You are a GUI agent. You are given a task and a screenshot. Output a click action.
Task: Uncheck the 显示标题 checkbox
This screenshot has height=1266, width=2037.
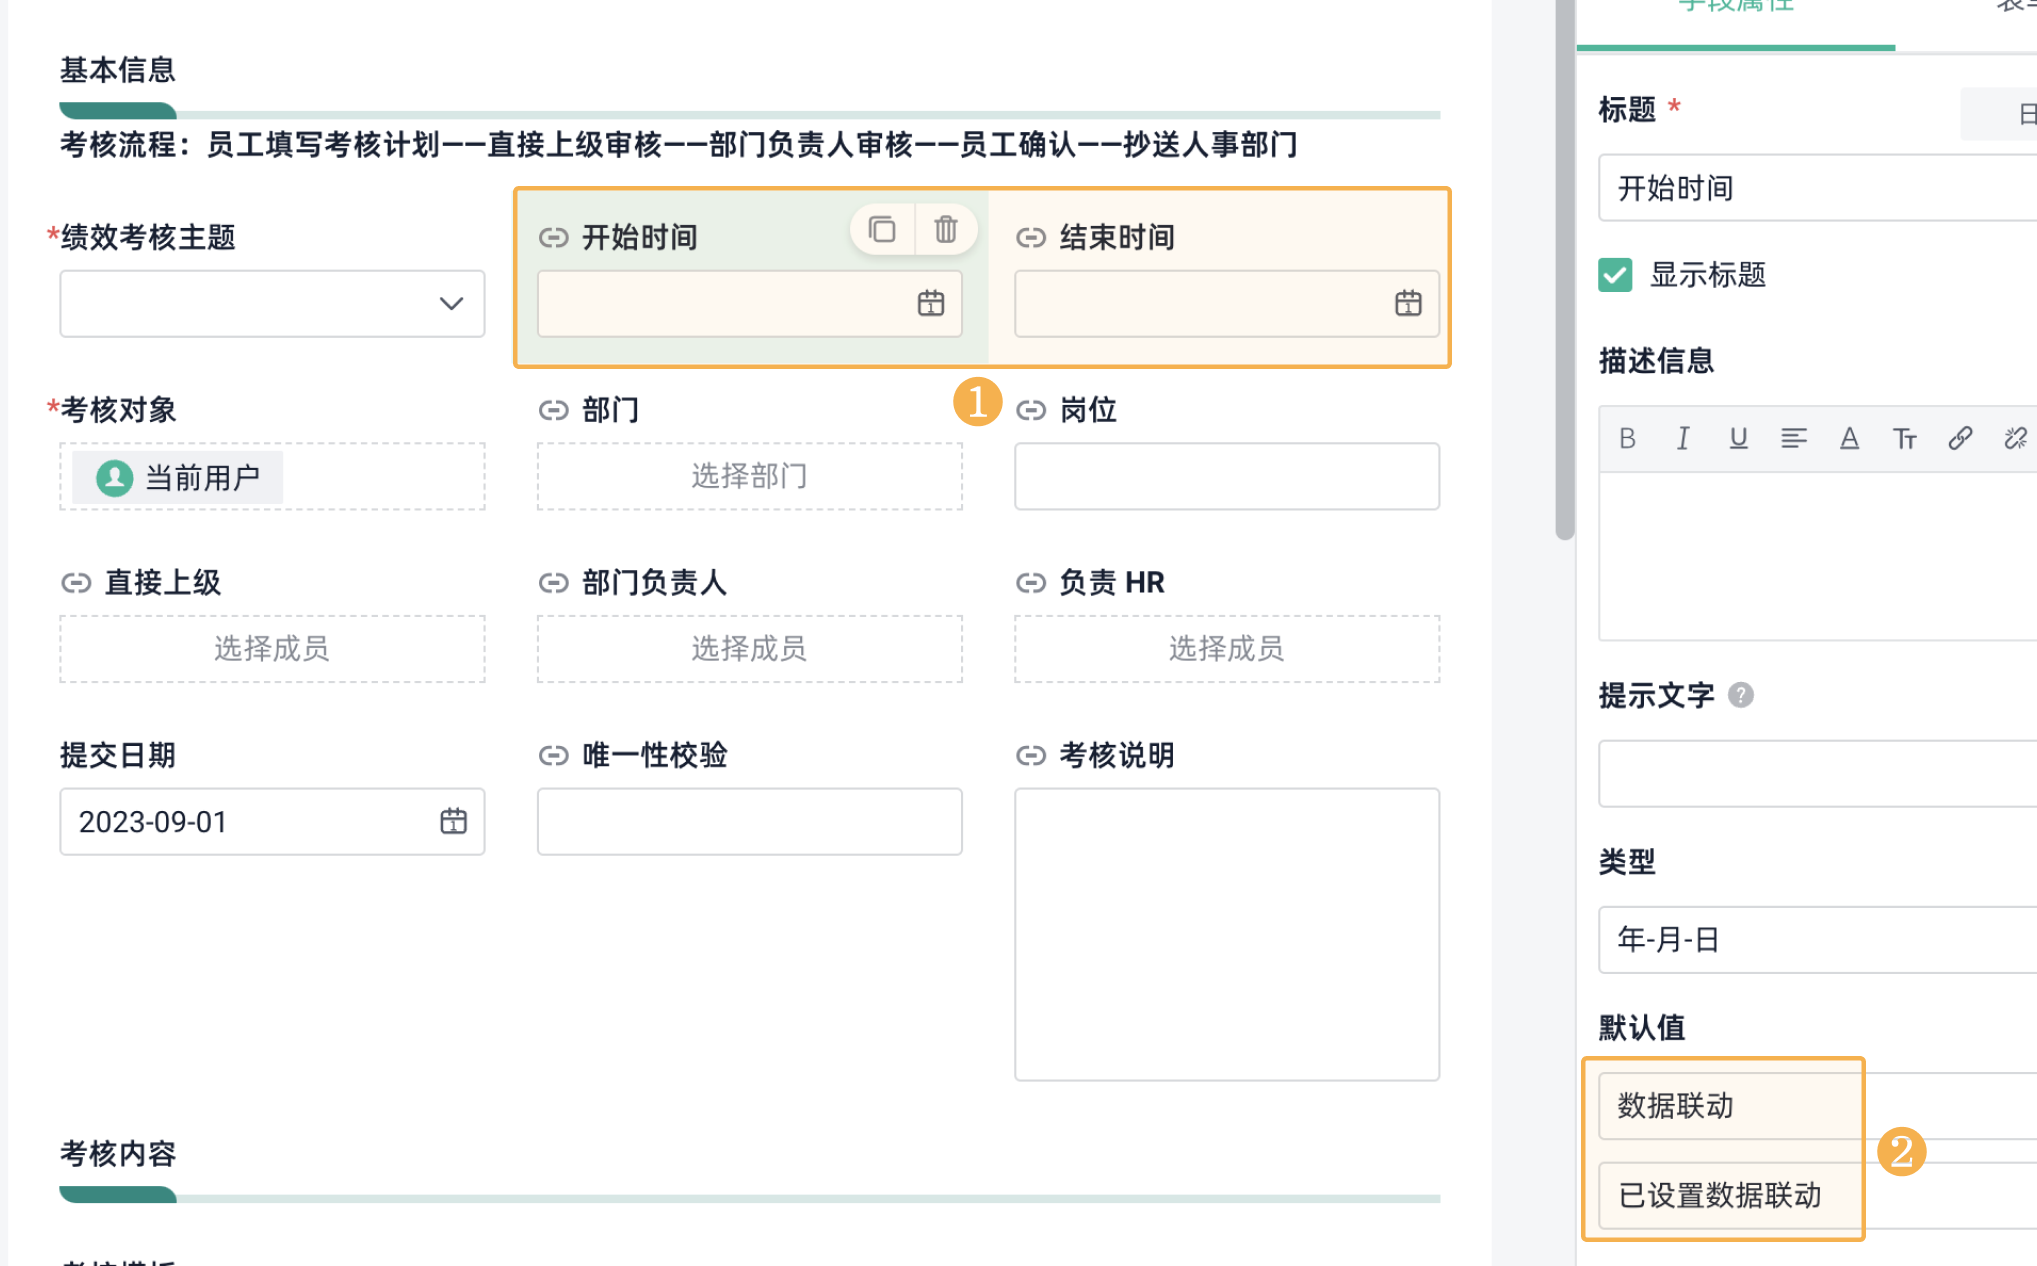point(1615,275)
